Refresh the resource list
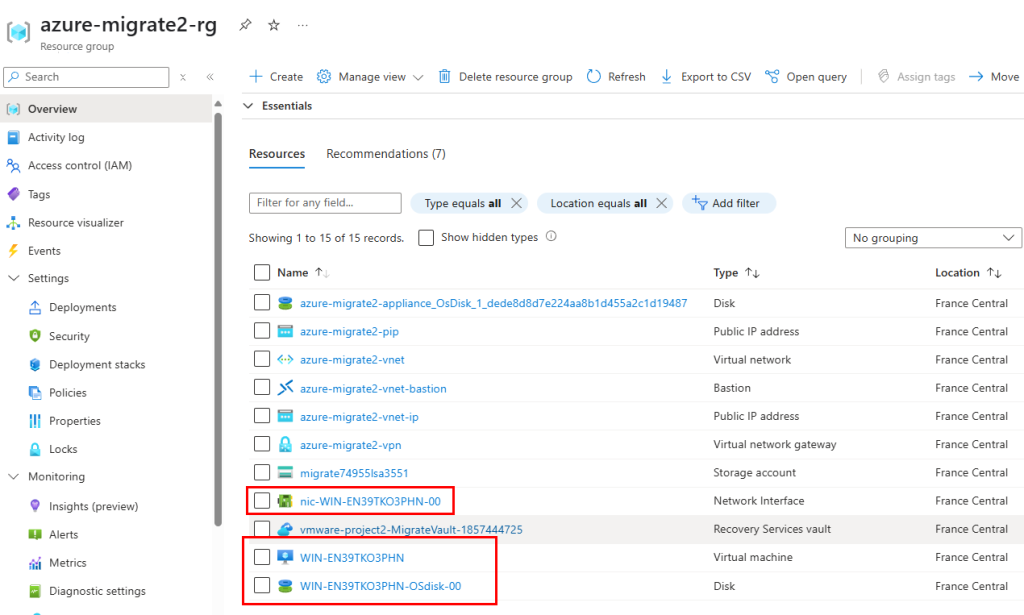1024x615 pixels. (x=616, y=76)
